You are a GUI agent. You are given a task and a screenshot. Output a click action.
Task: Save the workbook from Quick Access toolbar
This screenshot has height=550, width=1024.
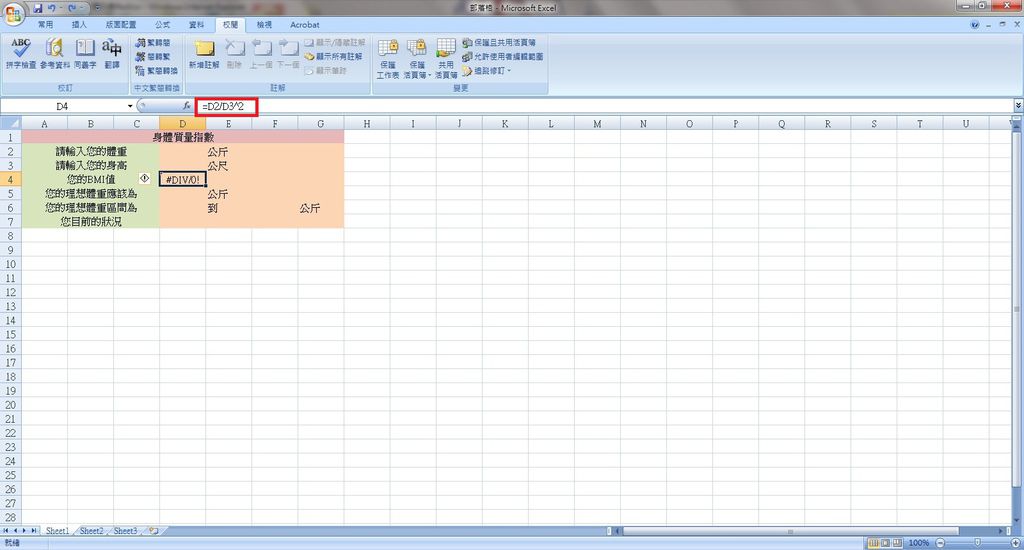pos(38,8)
